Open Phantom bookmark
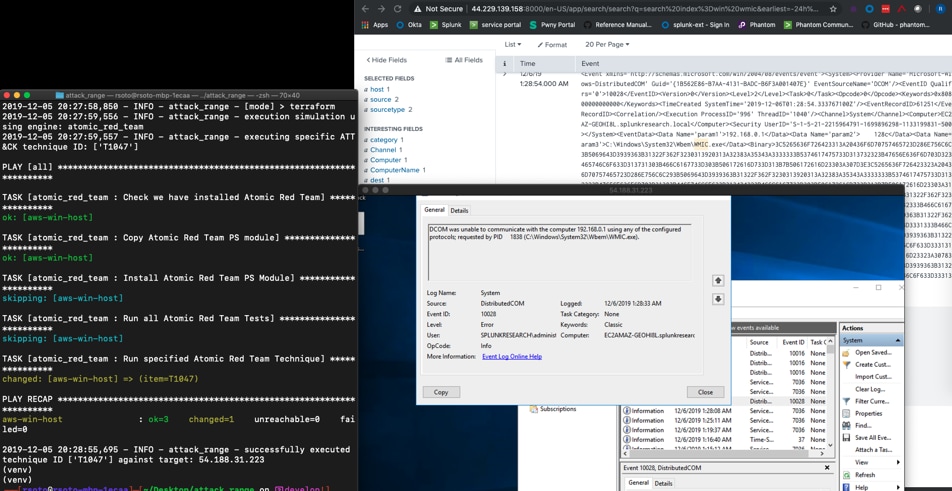 click(x=756, y=25)
